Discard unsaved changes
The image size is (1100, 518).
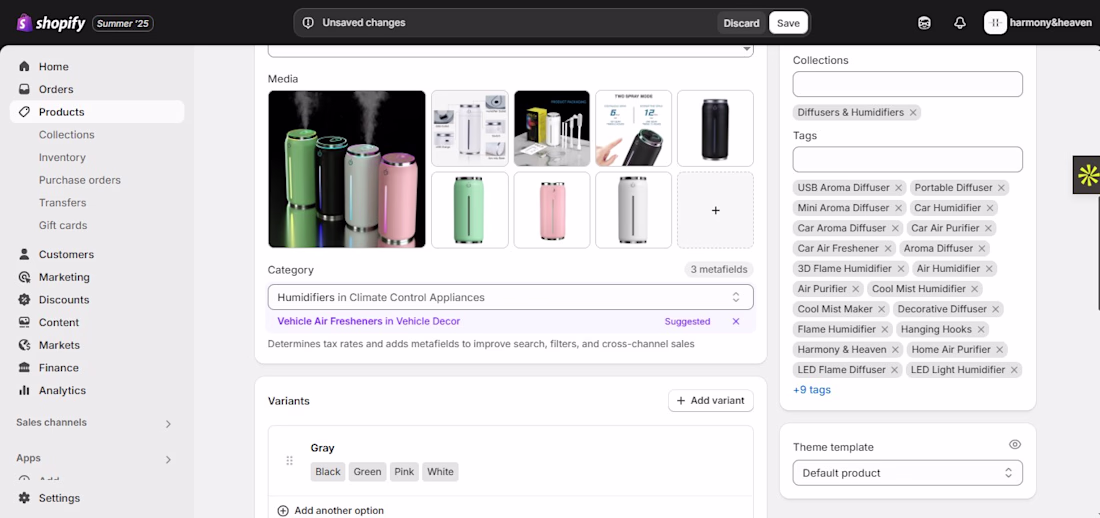pyautogui.click(x=742, y=23)
